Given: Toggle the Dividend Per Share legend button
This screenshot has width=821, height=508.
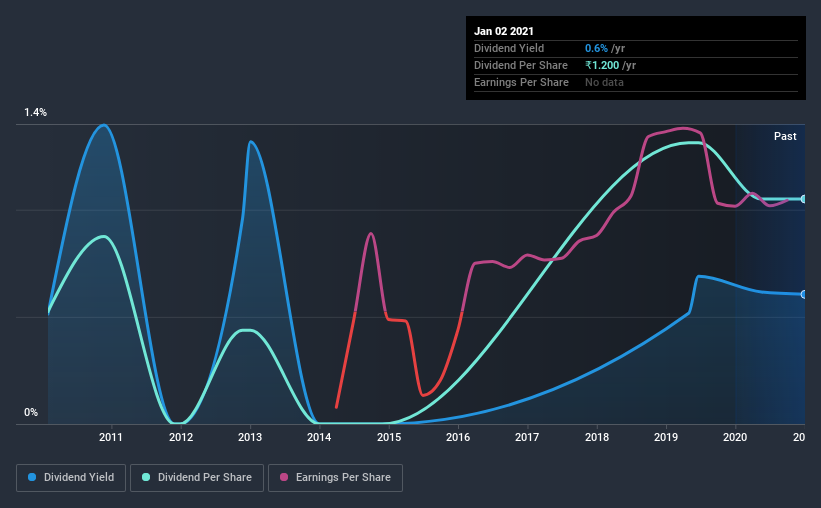Looking at the screenshot, I should point(197,478).
